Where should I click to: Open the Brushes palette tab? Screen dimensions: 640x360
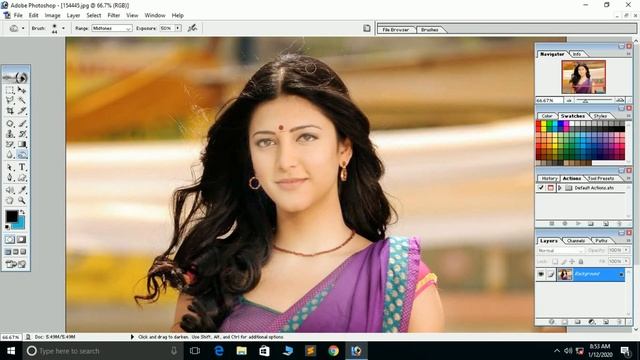[x=429, y=30]
